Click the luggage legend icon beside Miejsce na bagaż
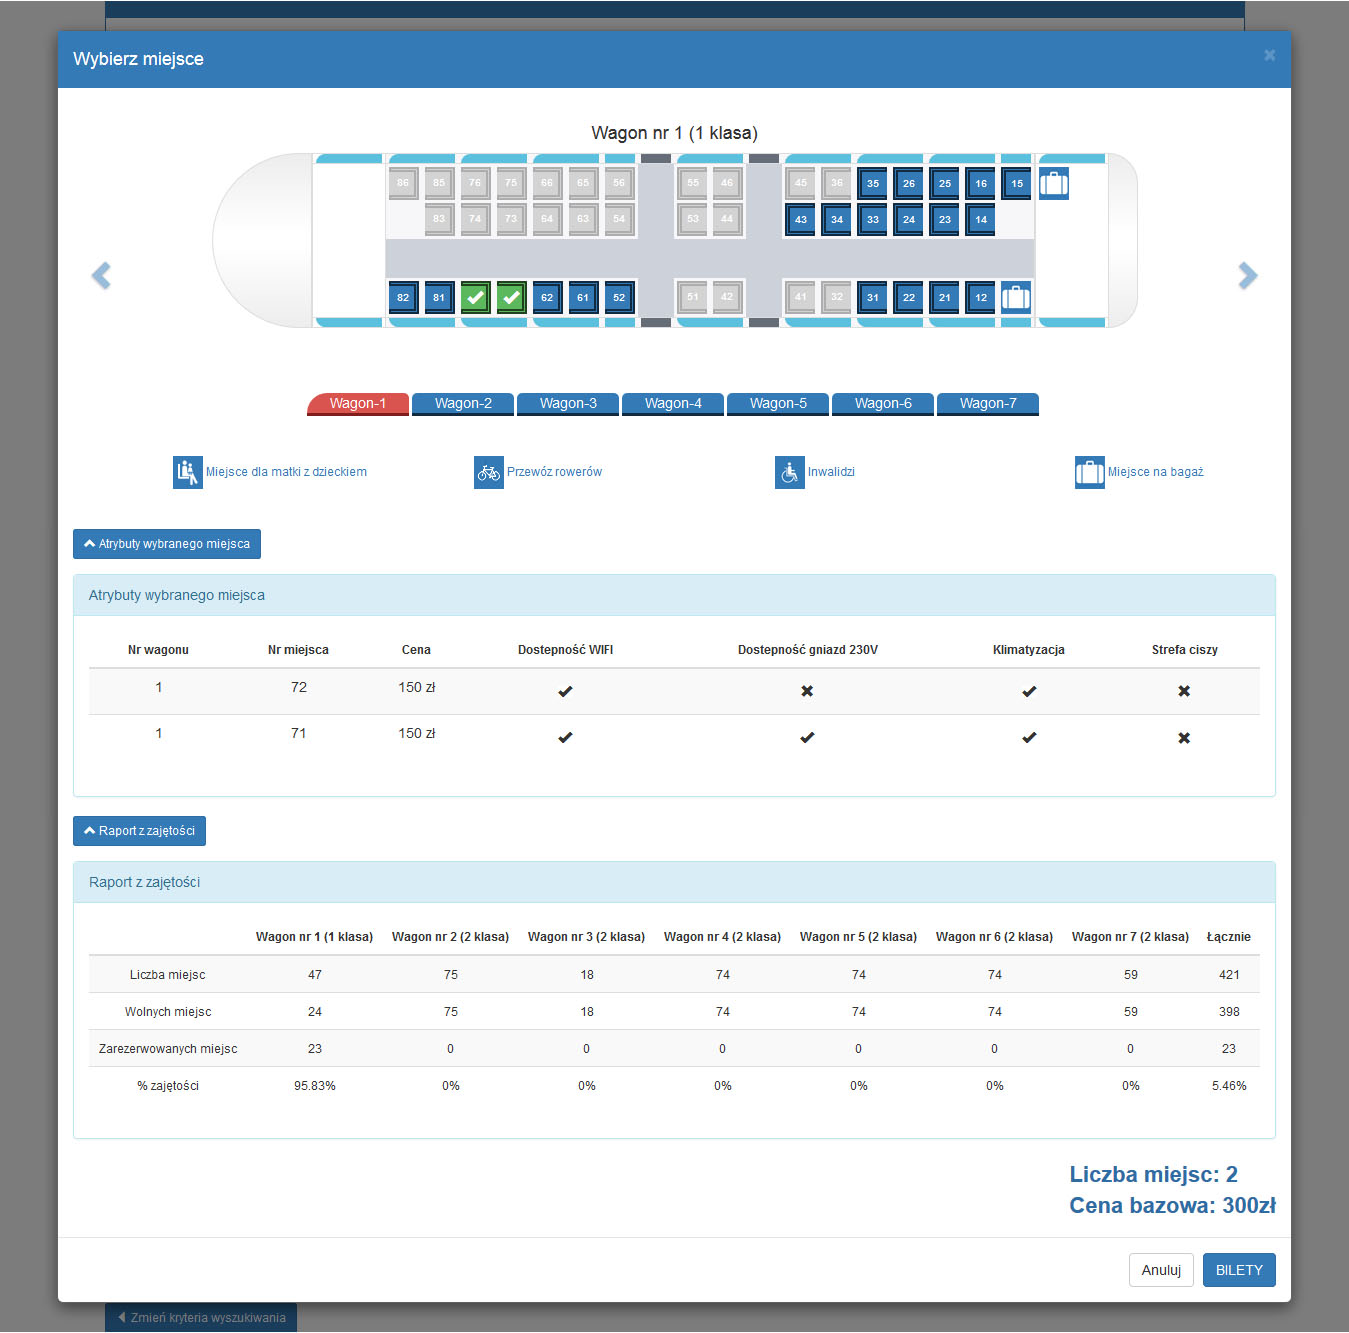The height and width of the screenshot is (1333, 1349). [x=1089, y=472]
